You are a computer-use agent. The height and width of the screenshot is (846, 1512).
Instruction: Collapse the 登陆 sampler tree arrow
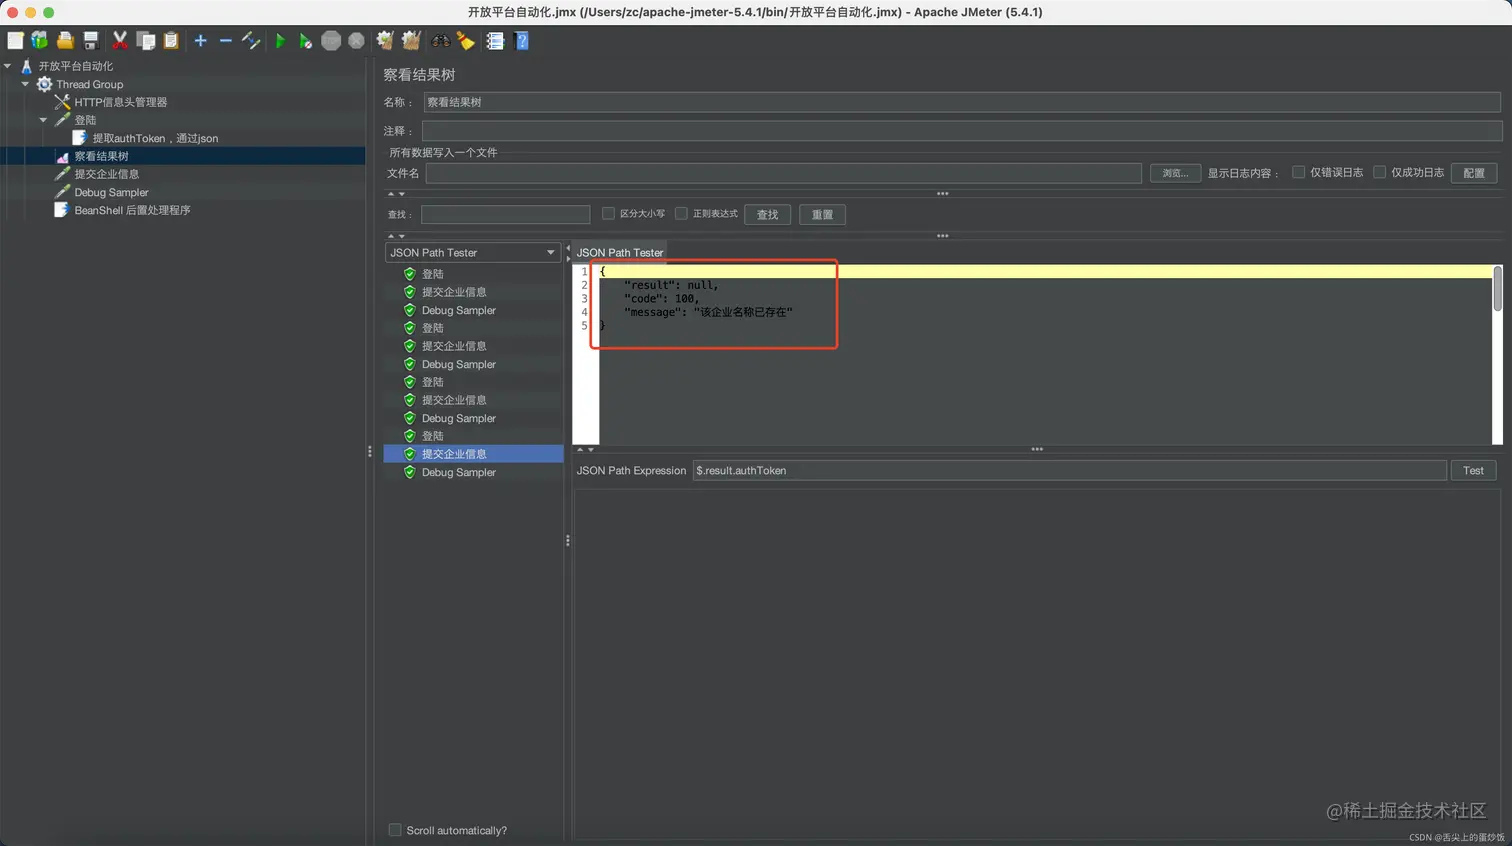point(44,120)
